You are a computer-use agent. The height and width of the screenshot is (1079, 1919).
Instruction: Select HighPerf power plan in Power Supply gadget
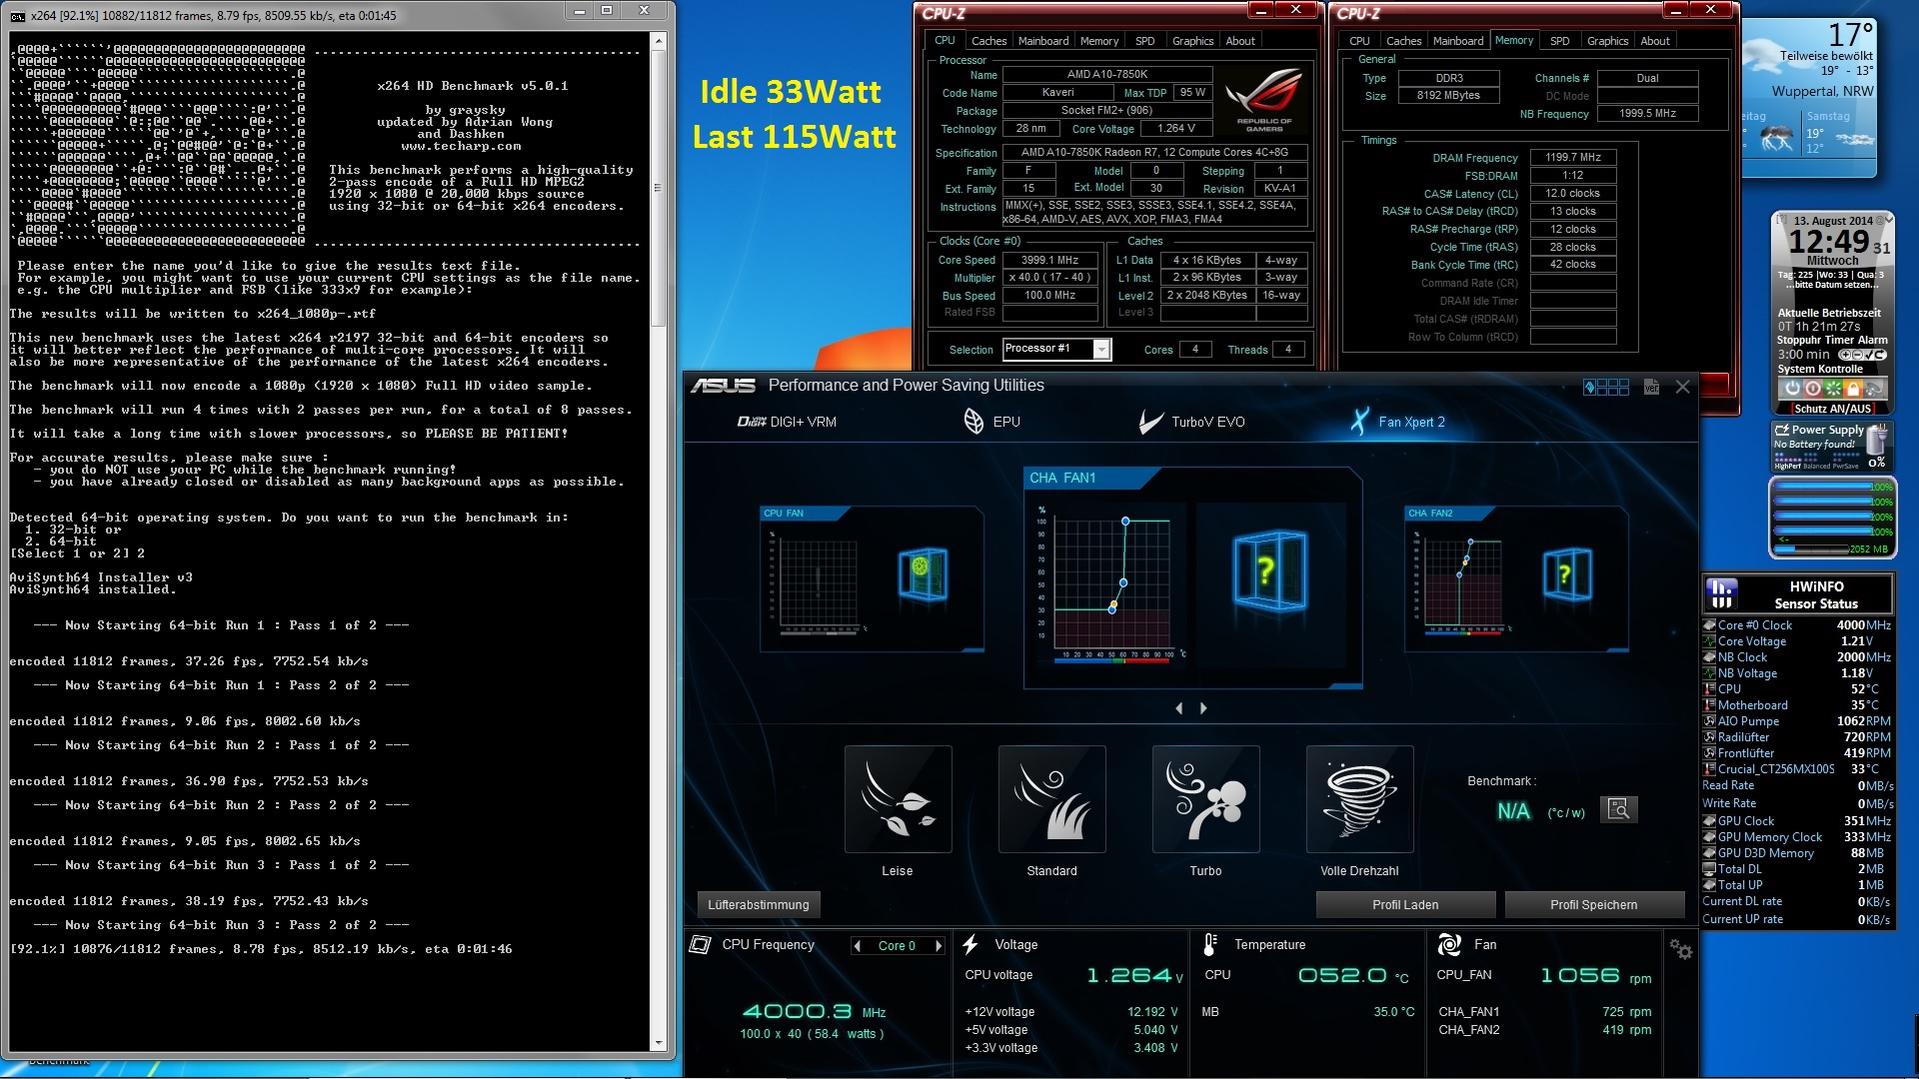(x=1787, y=466)
